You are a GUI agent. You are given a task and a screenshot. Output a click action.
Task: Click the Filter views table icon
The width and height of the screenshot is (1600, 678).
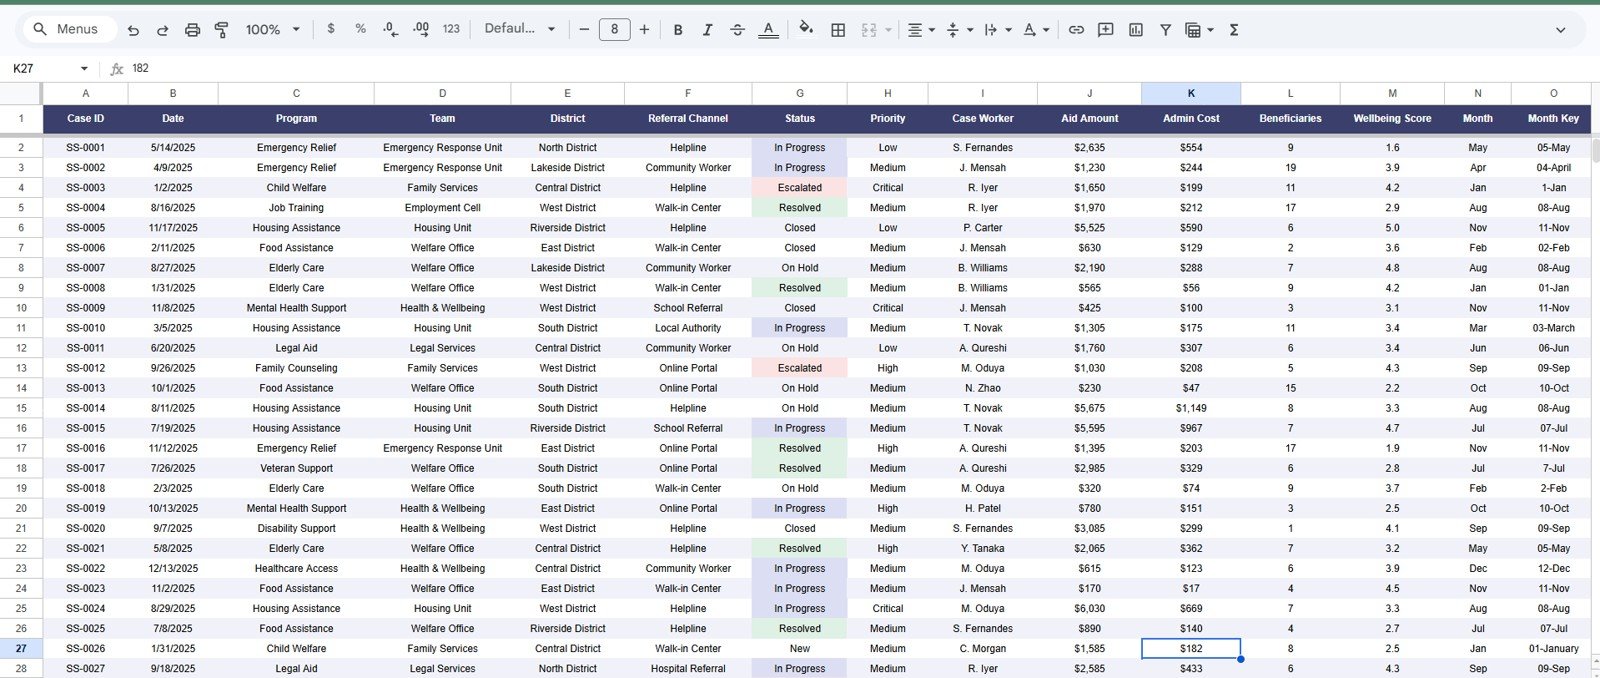click(1193, 30)
